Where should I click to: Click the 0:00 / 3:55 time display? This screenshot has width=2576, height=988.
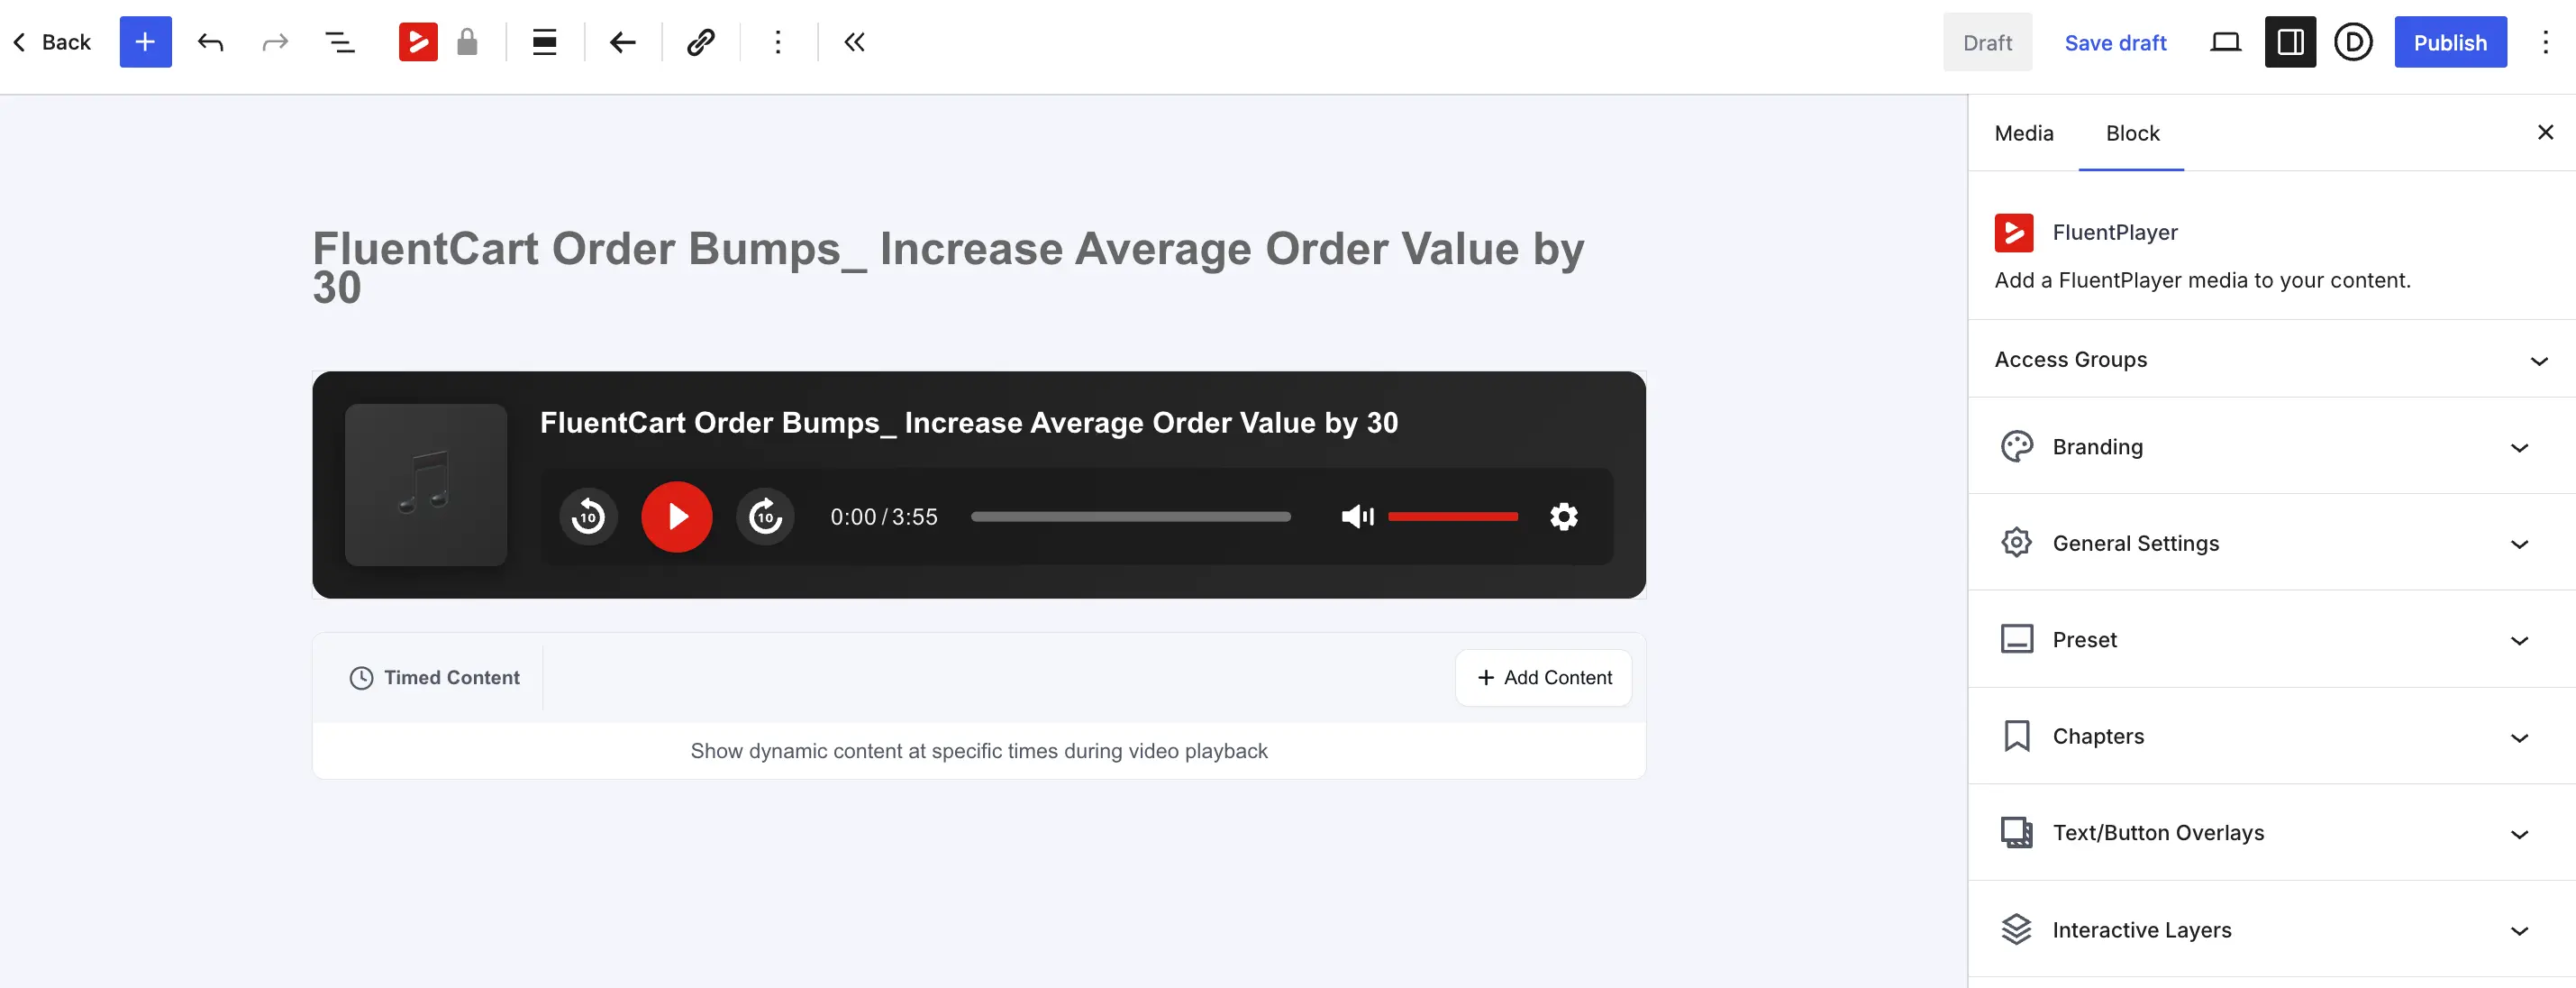point(884,517)
